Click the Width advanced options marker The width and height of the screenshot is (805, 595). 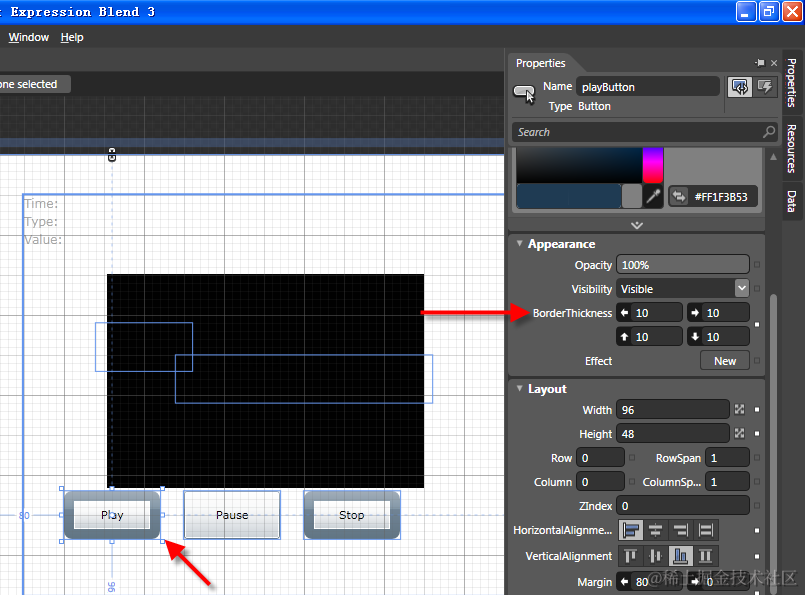click(757, 409)
